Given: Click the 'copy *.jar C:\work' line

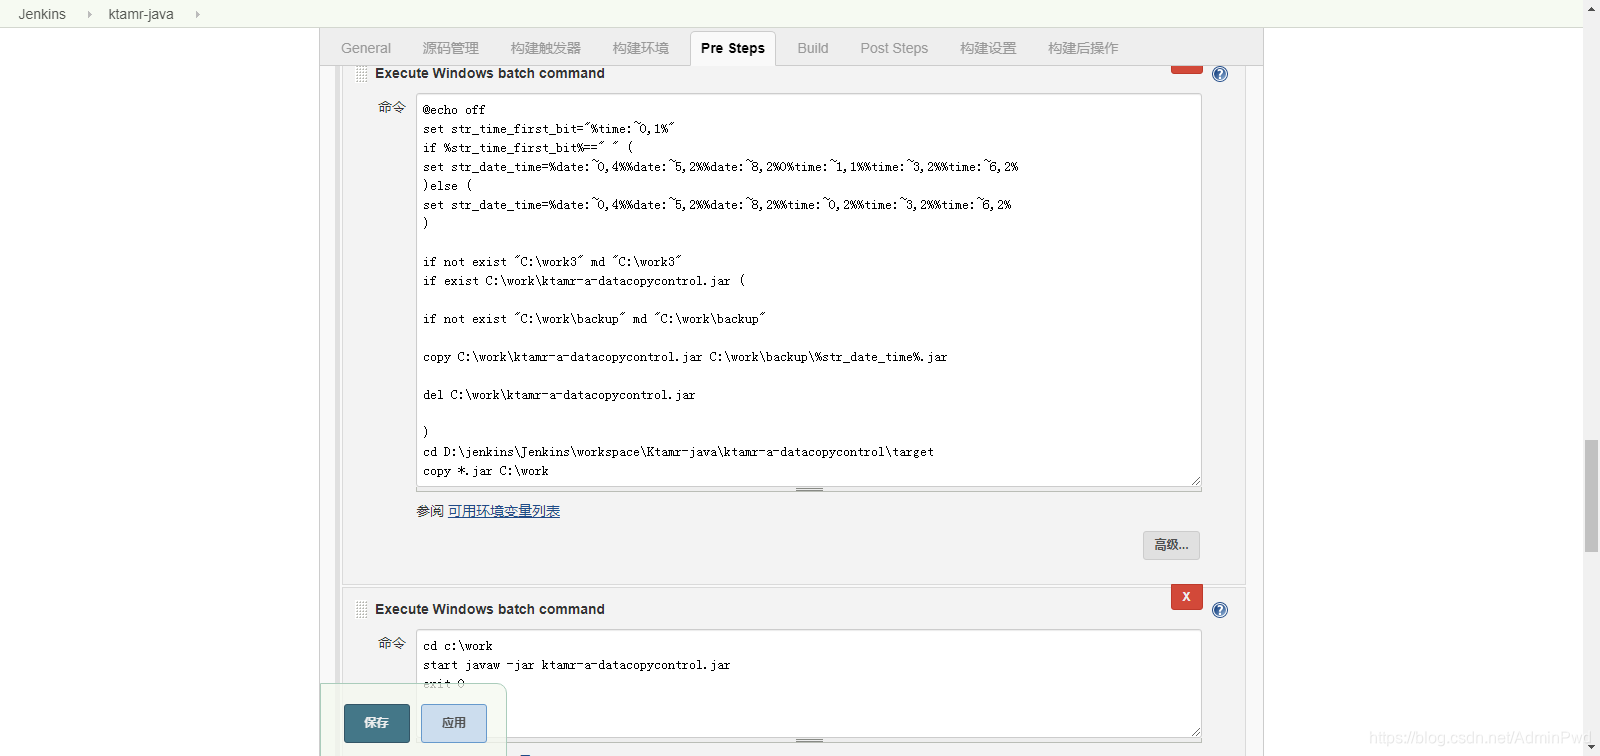Looking at the screenshot, I should pos(486,471).
